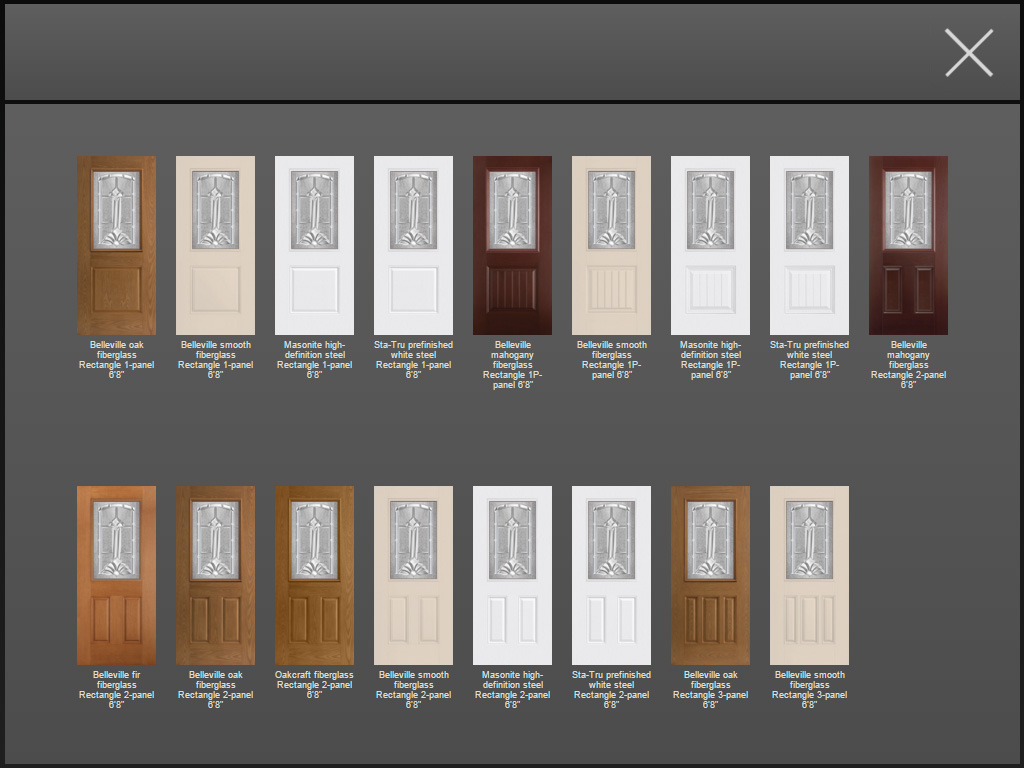This screenshot has width=1024, height=768.
Task: Click the label "Oakcraft fiberglass Rectangle 2-panel 6'8""
Action: click(314, 684)
